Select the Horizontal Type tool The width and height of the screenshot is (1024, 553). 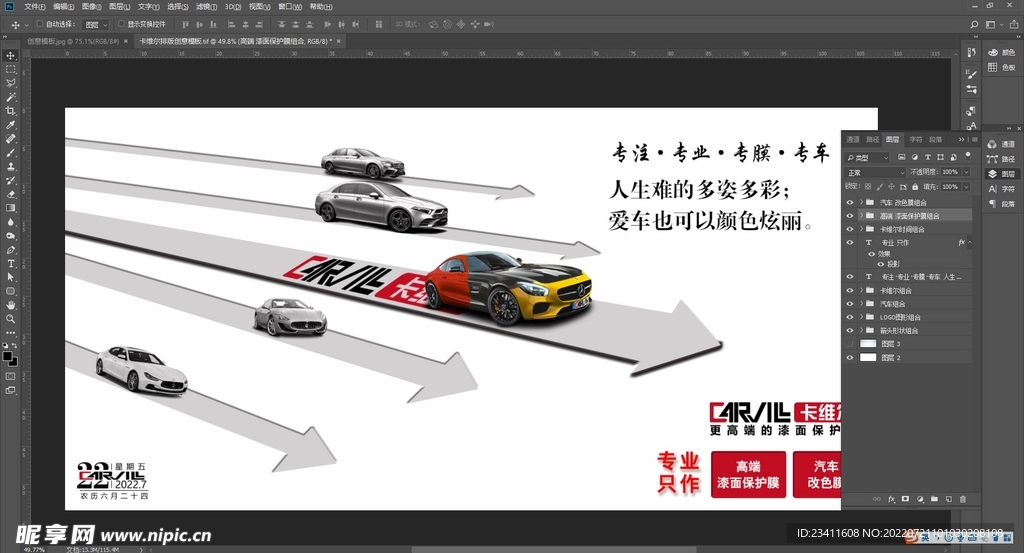pos(10,264)
